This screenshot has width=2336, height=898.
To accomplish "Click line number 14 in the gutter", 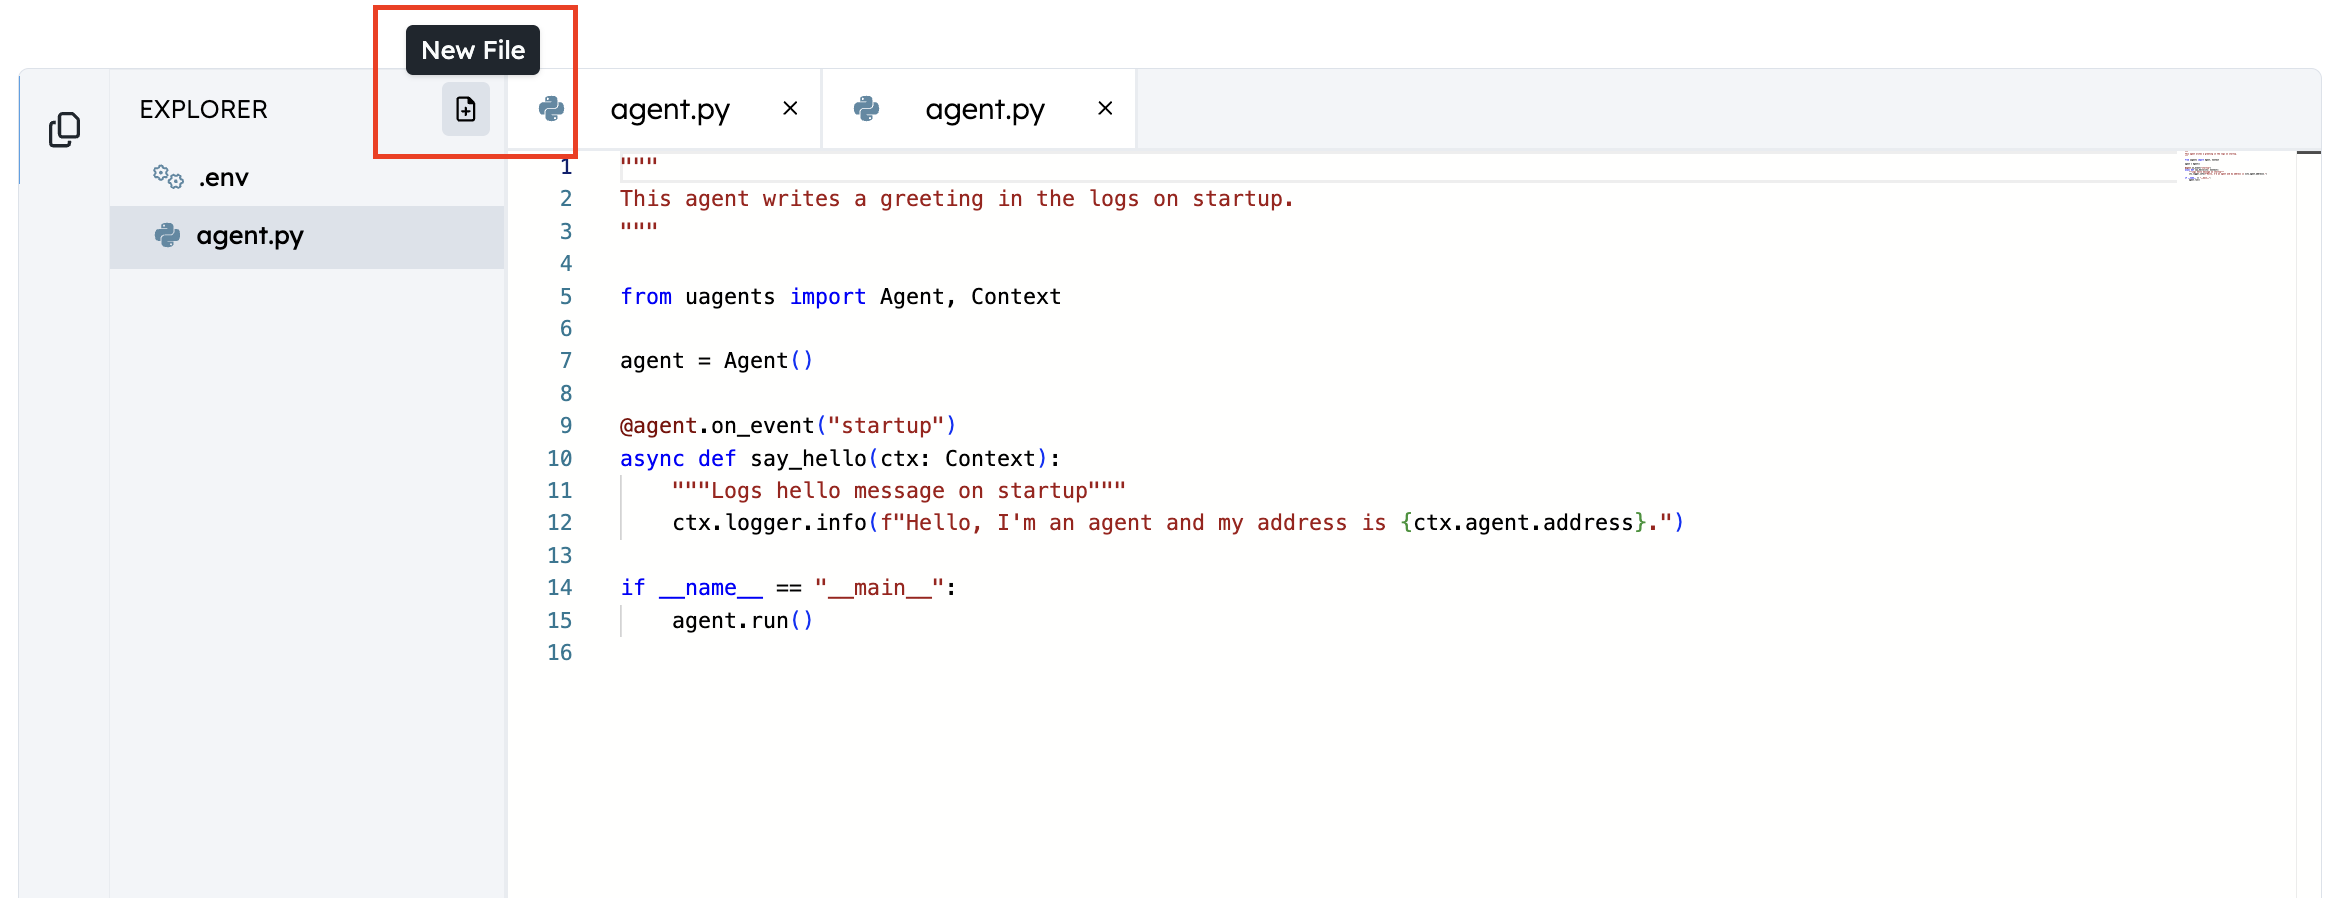I will (560, 588).
